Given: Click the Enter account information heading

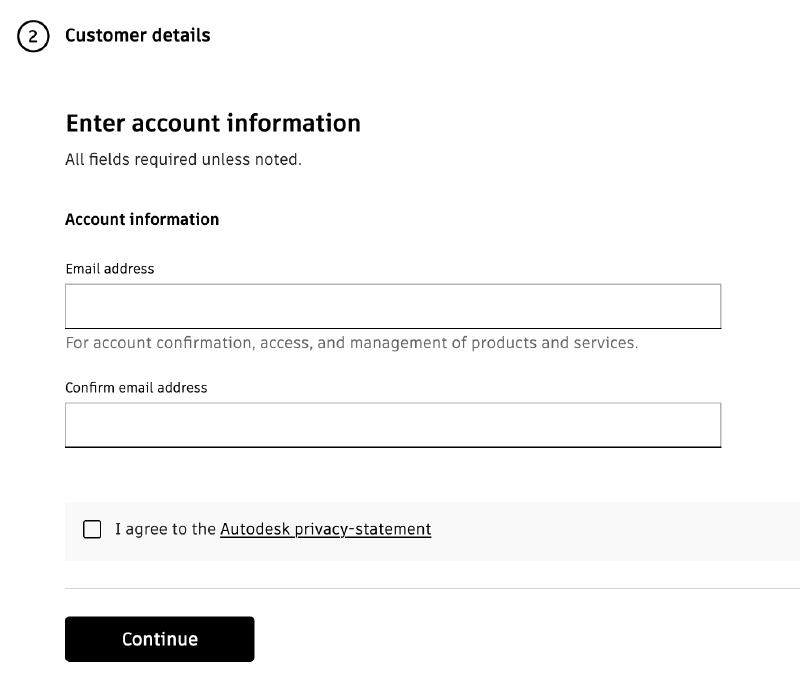Looking at the screenshot, I should pos(213,123).
